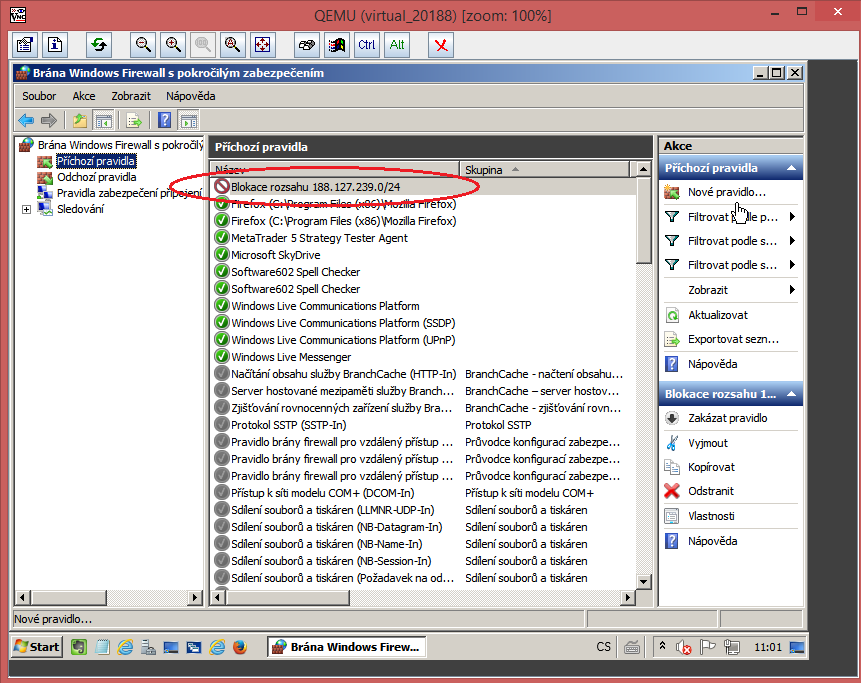Toggle Ctrl key in VNC toolbar
Screen dimensions: 861x683
pyautogui.click(x=366, y=44)
